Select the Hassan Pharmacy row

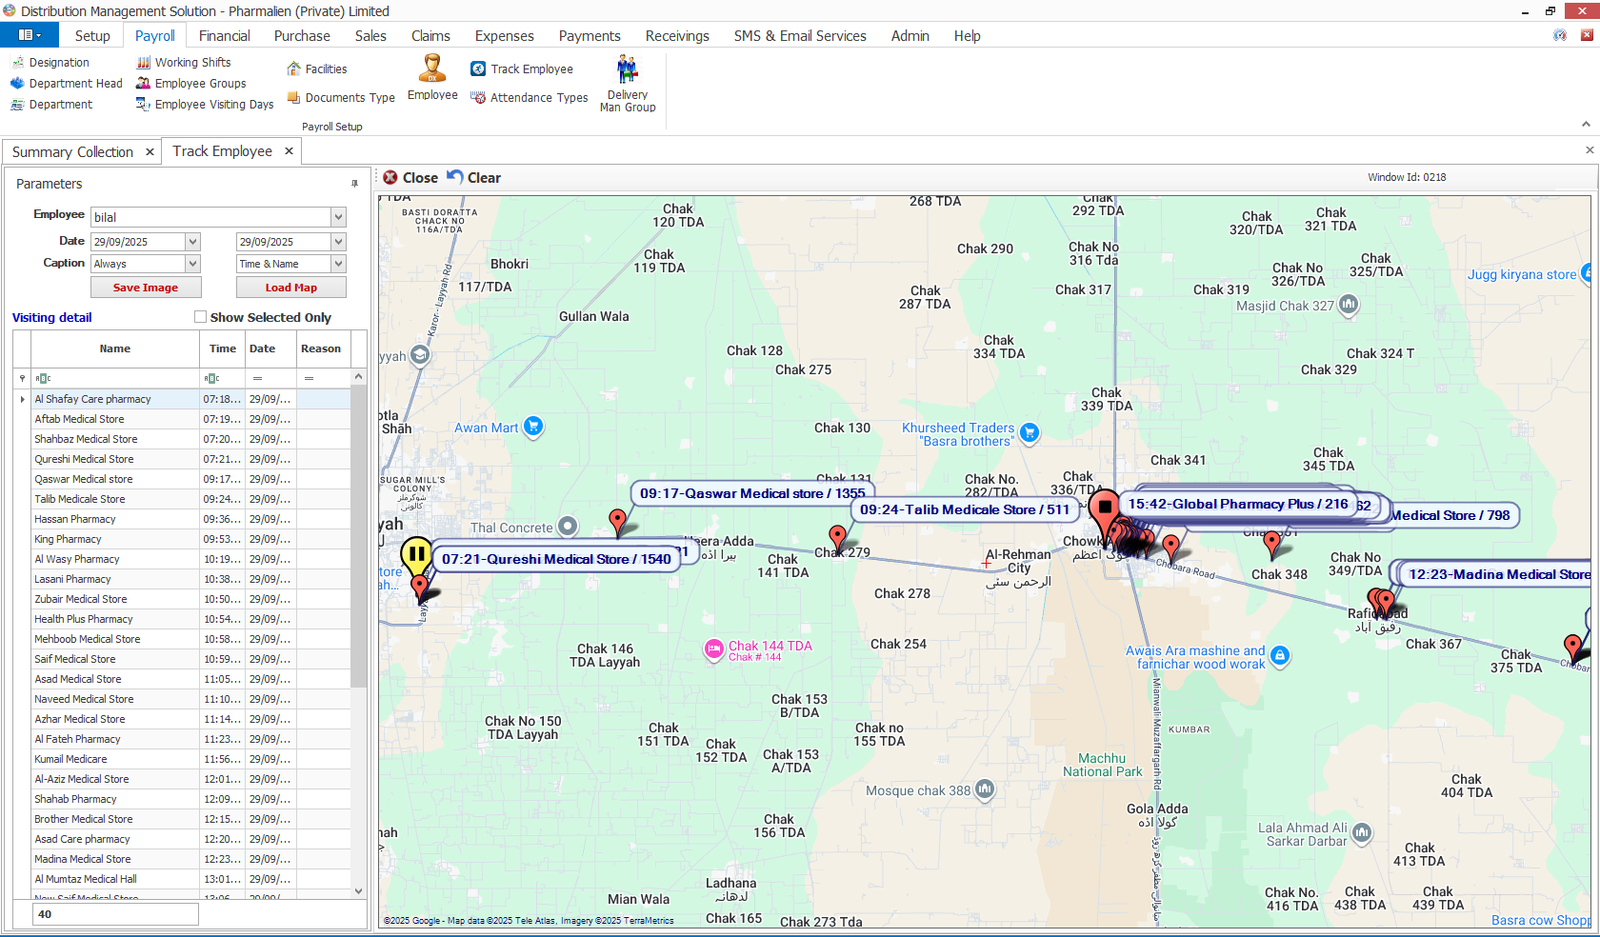point(75,519)
